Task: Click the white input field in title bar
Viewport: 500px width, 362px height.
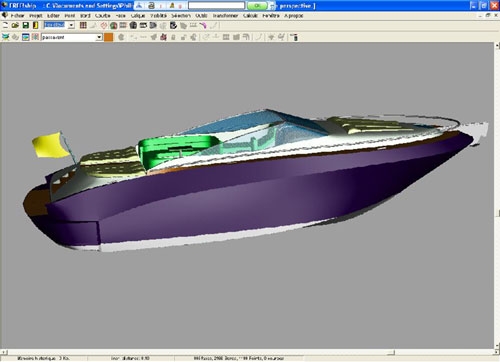Action: coord(216,6)
